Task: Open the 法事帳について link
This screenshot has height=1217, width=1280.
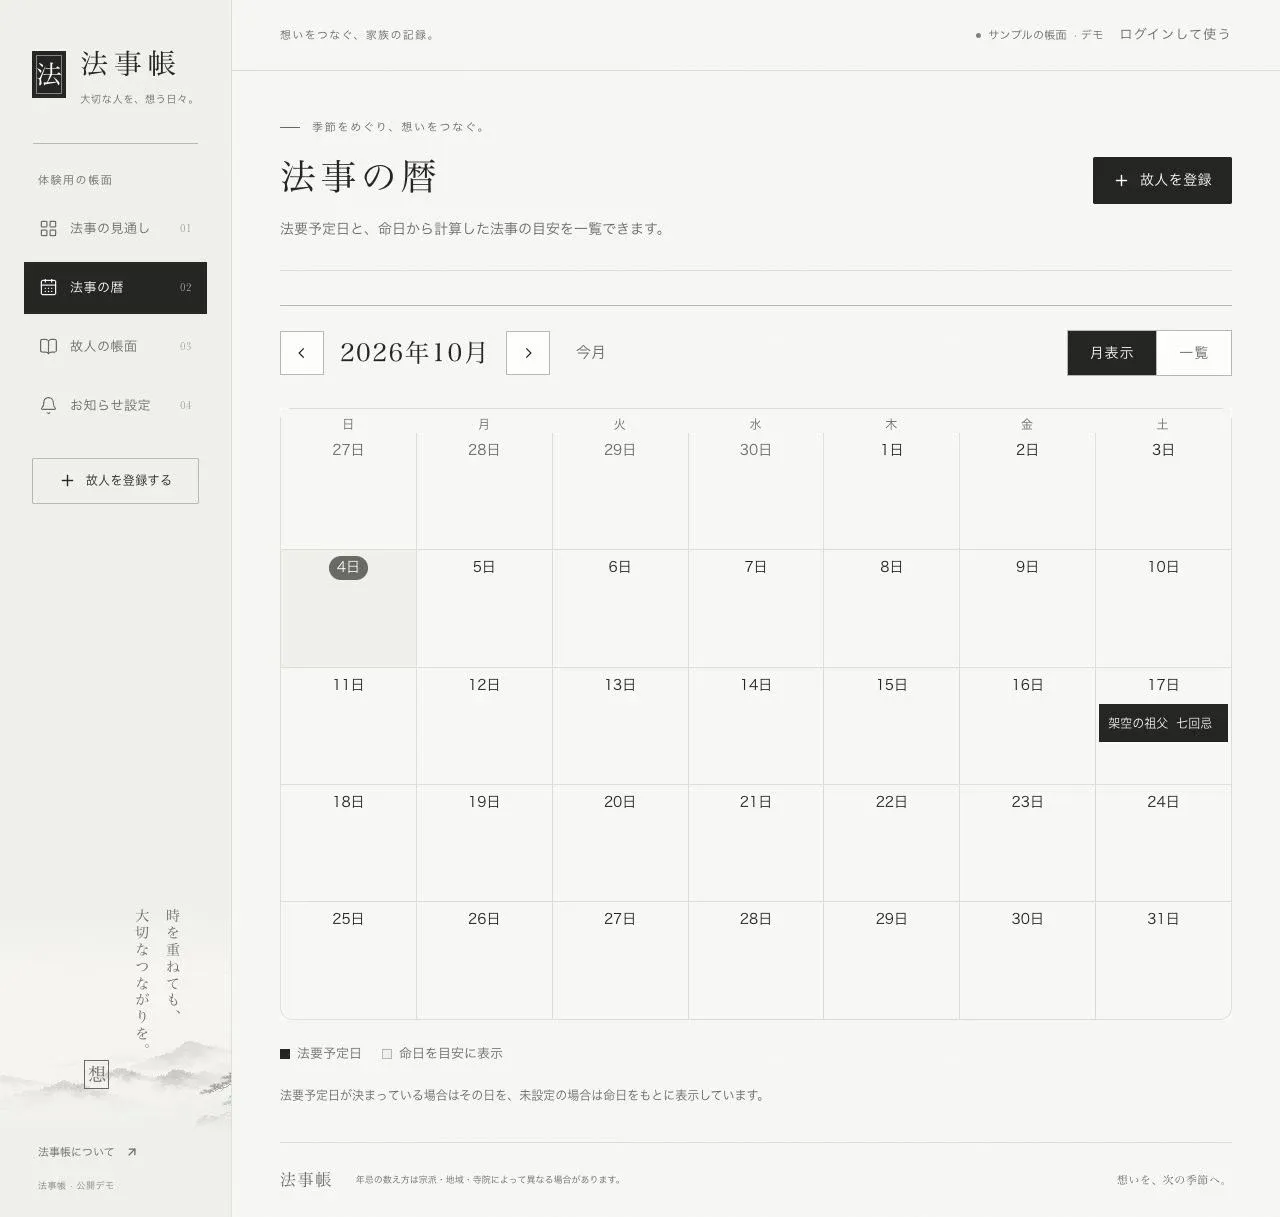Action: point(87,1152)
